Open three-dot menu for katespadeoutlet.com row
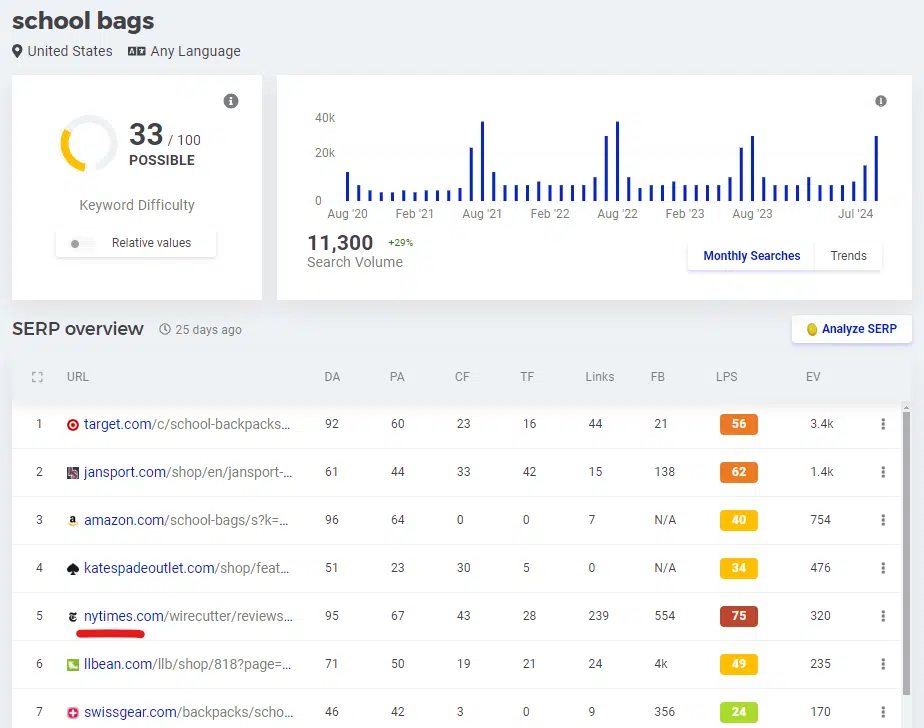Image resolution: width=924 pixels, height=728 pixels. 883,568
